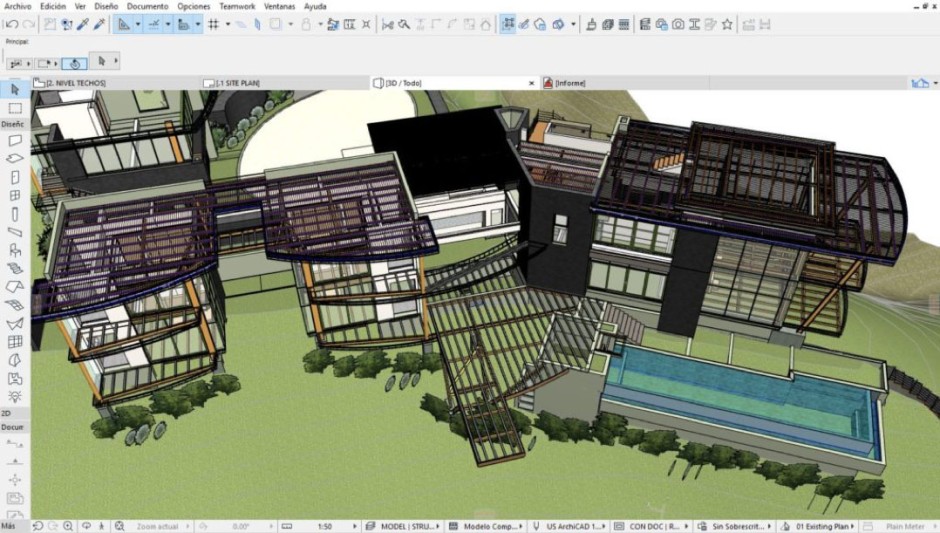Select the Arrow tool in the toolbox
Screen dimensions: 940x533
[x=15, y=90]
